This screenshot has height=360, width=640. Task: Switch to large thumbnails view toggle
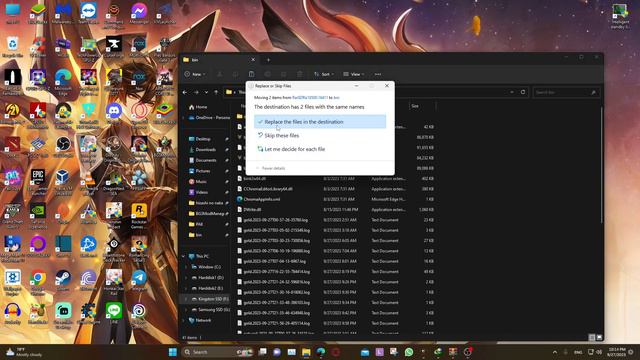click(599, 338)
